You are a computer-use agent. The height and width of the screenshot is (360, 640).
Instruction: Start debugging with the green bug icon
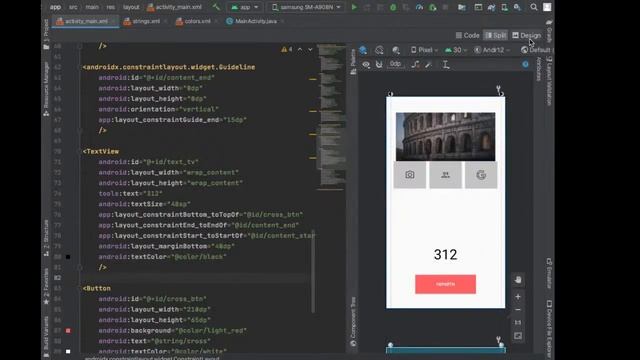(x=393, y=7)
